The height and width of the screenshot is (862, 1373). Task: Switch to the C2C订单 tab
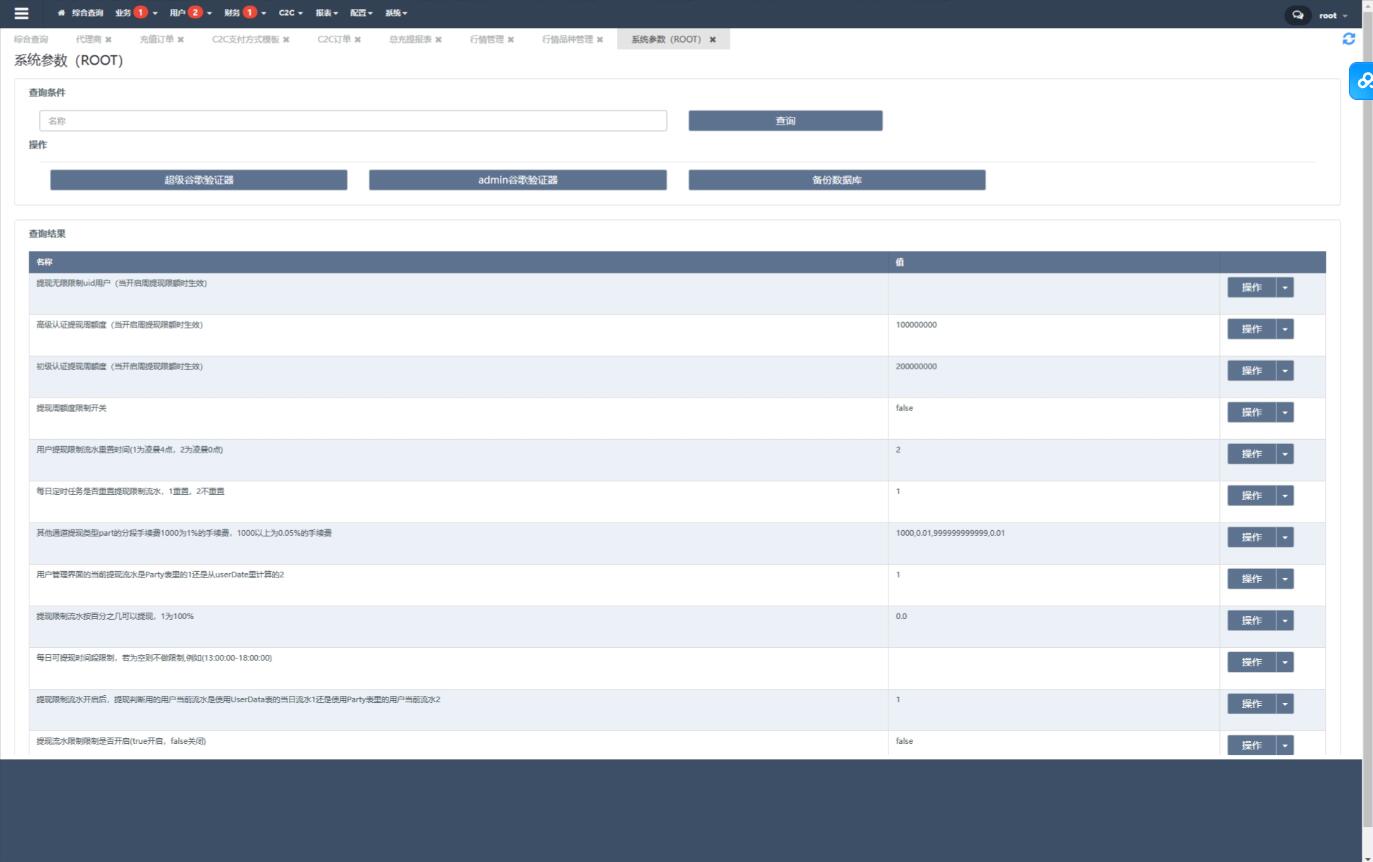pyautogui.click(x=334, y=40)
